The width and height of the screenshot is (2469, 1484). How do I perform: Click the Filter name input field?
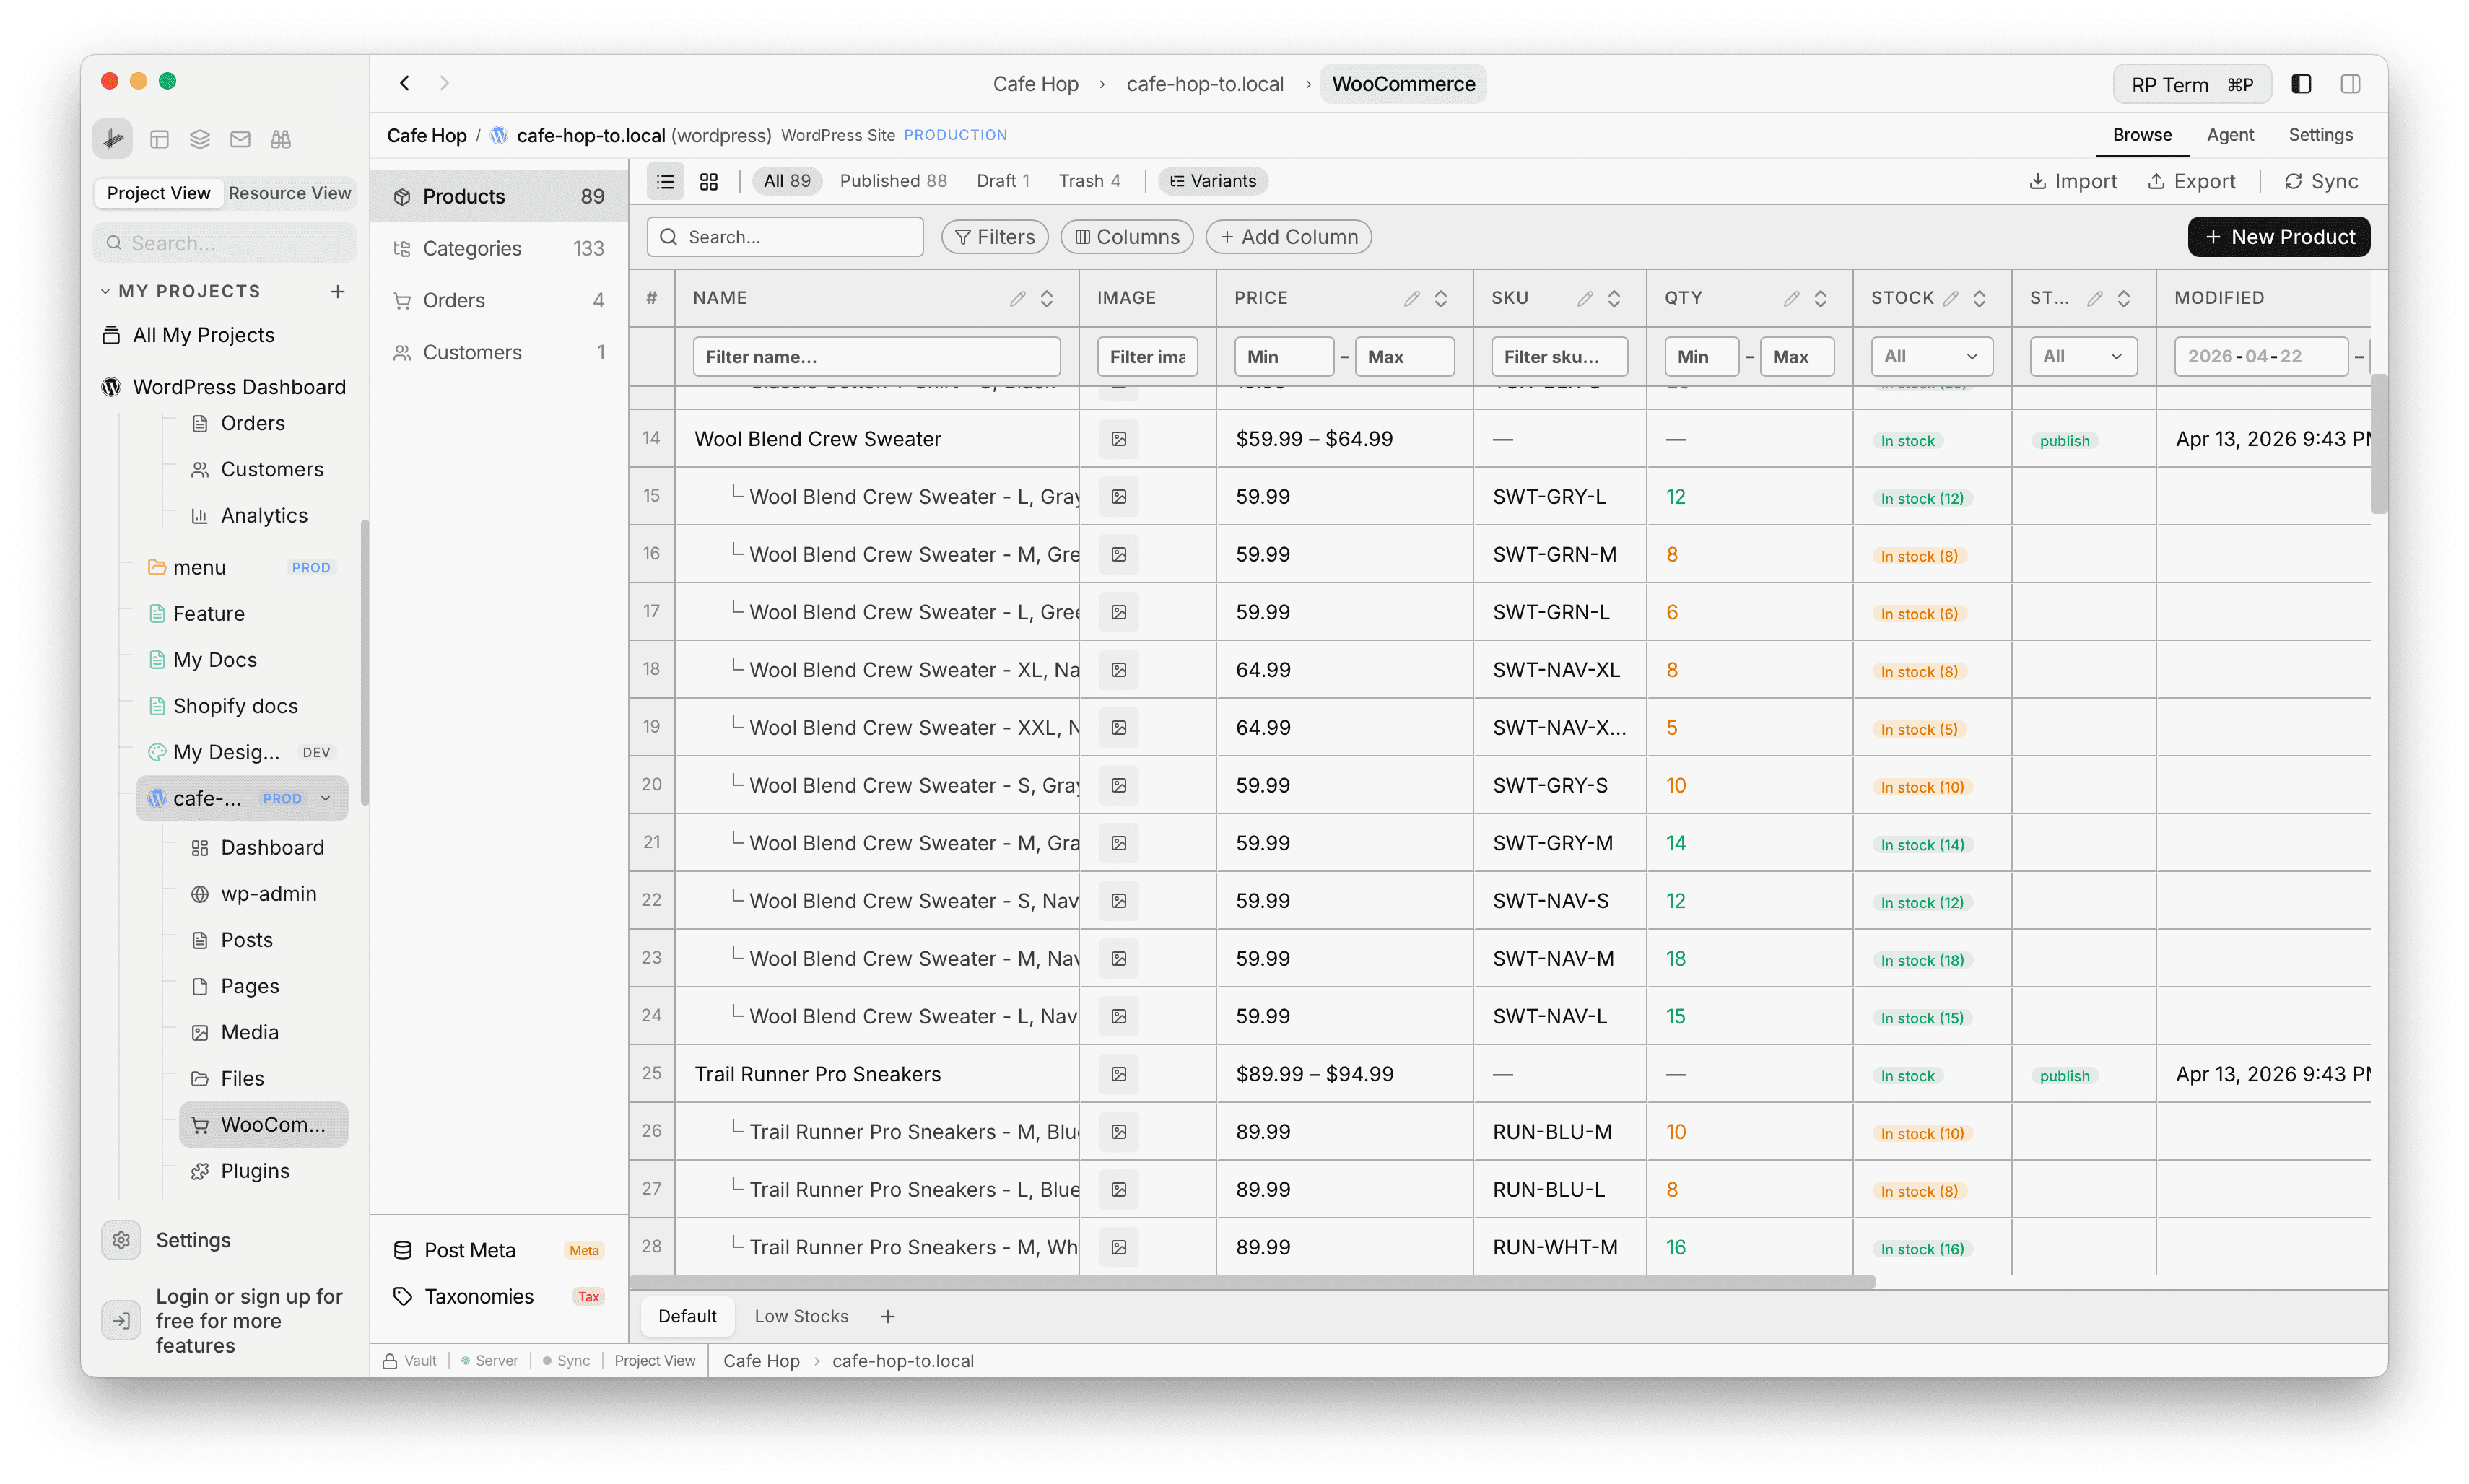click(x=877, y=356)
